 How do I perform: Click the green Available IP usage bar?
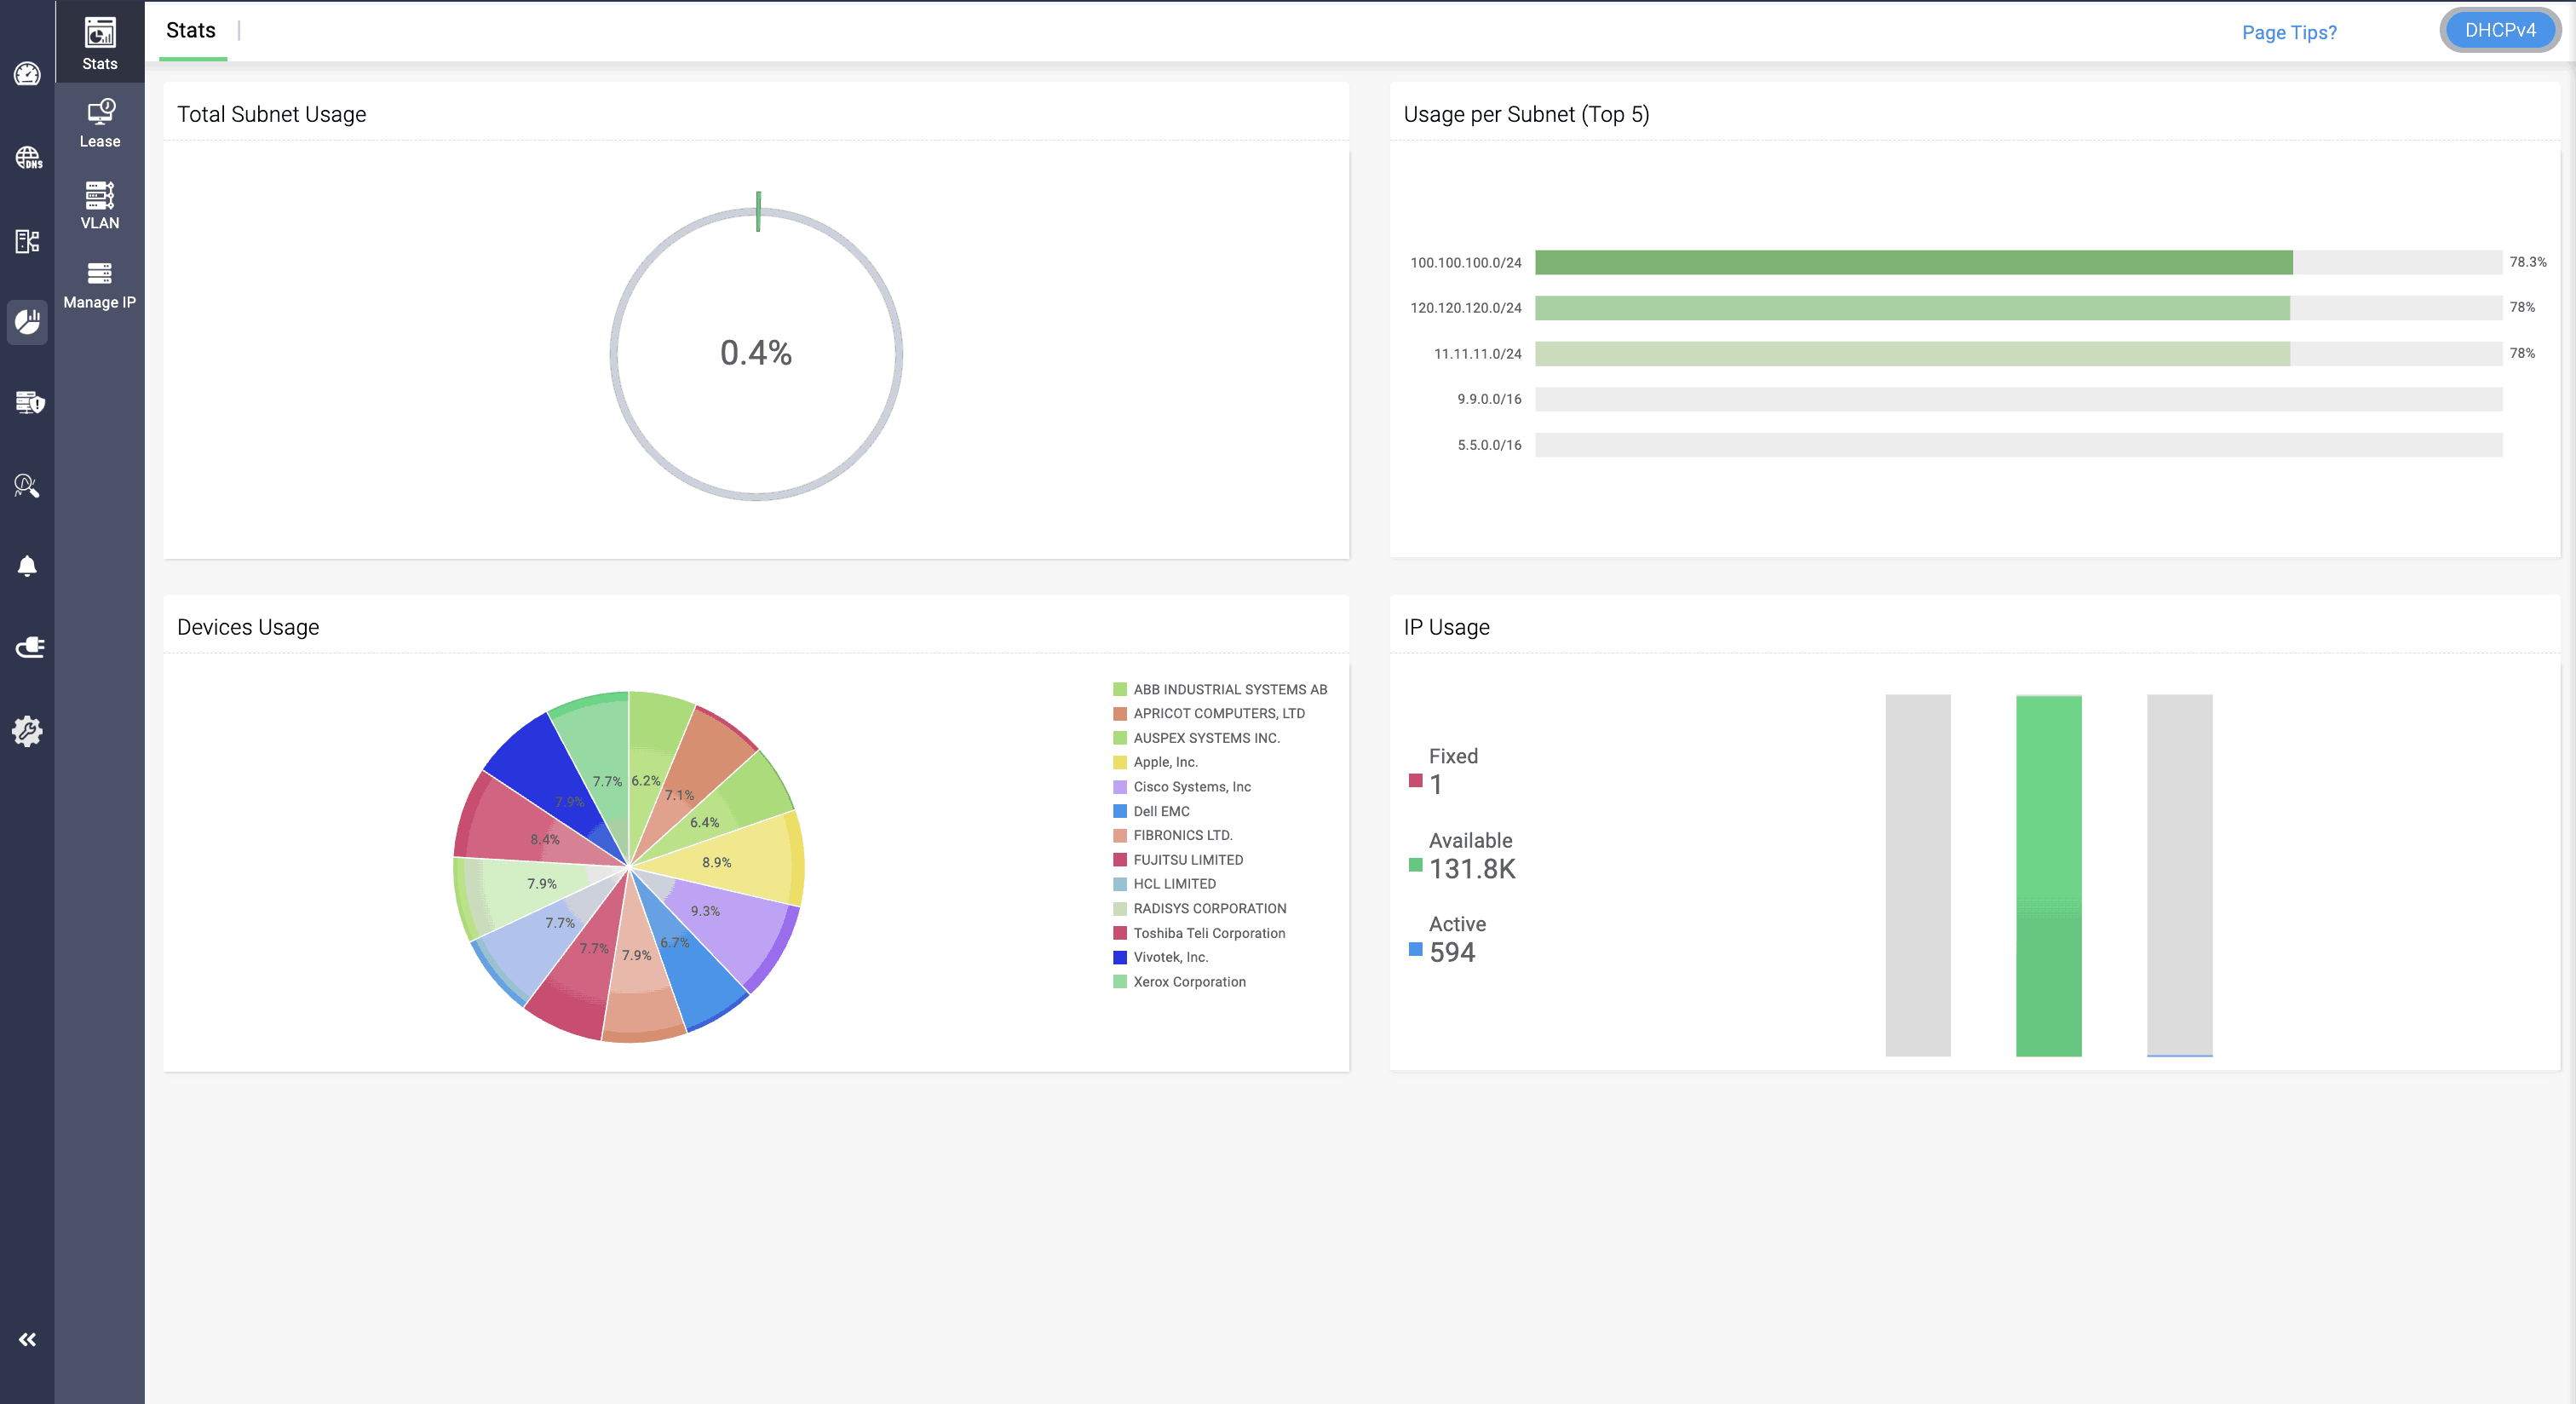click(x=2048, y=875)
